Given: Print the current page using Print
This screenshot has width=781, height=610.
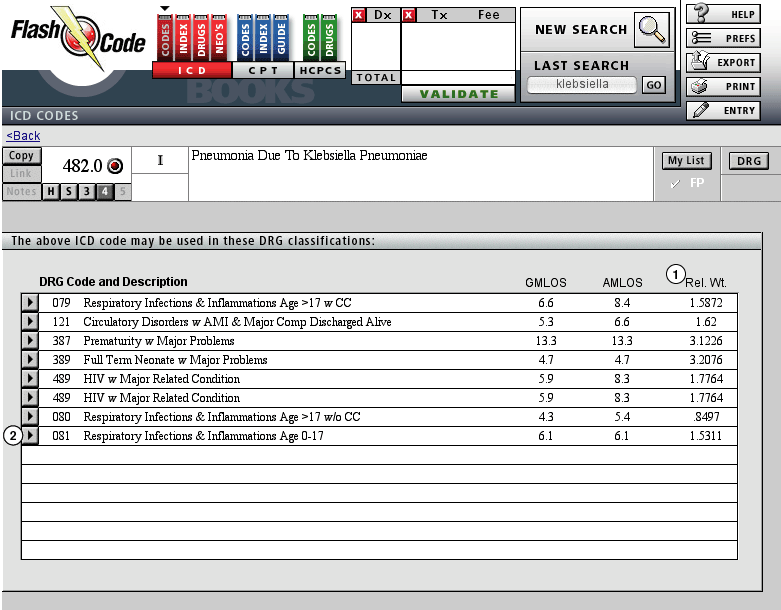Looking at the screenshot, I should [723, 86].
